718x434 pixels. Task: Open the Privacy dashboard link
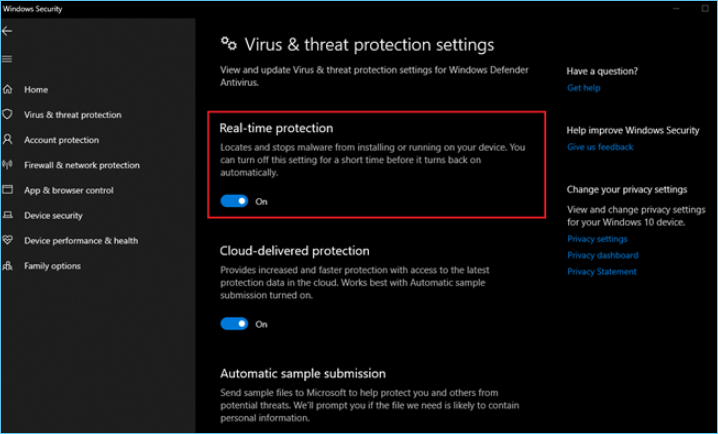tap(602, 255)
